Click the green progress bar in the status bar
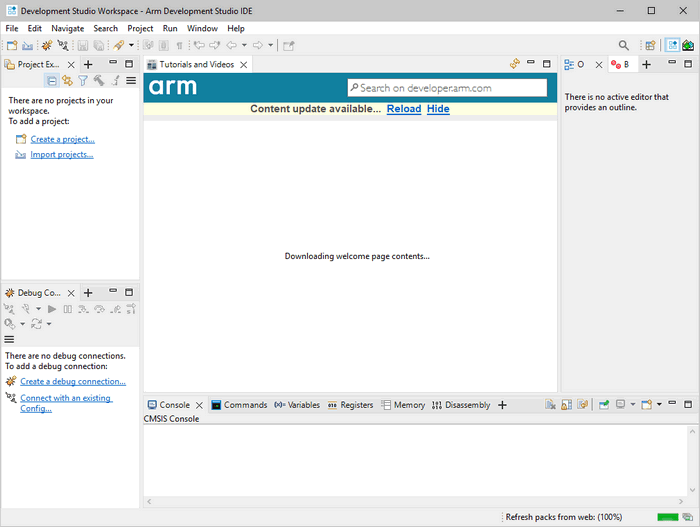Screen dimensions: 700x527 coord(668,517)
